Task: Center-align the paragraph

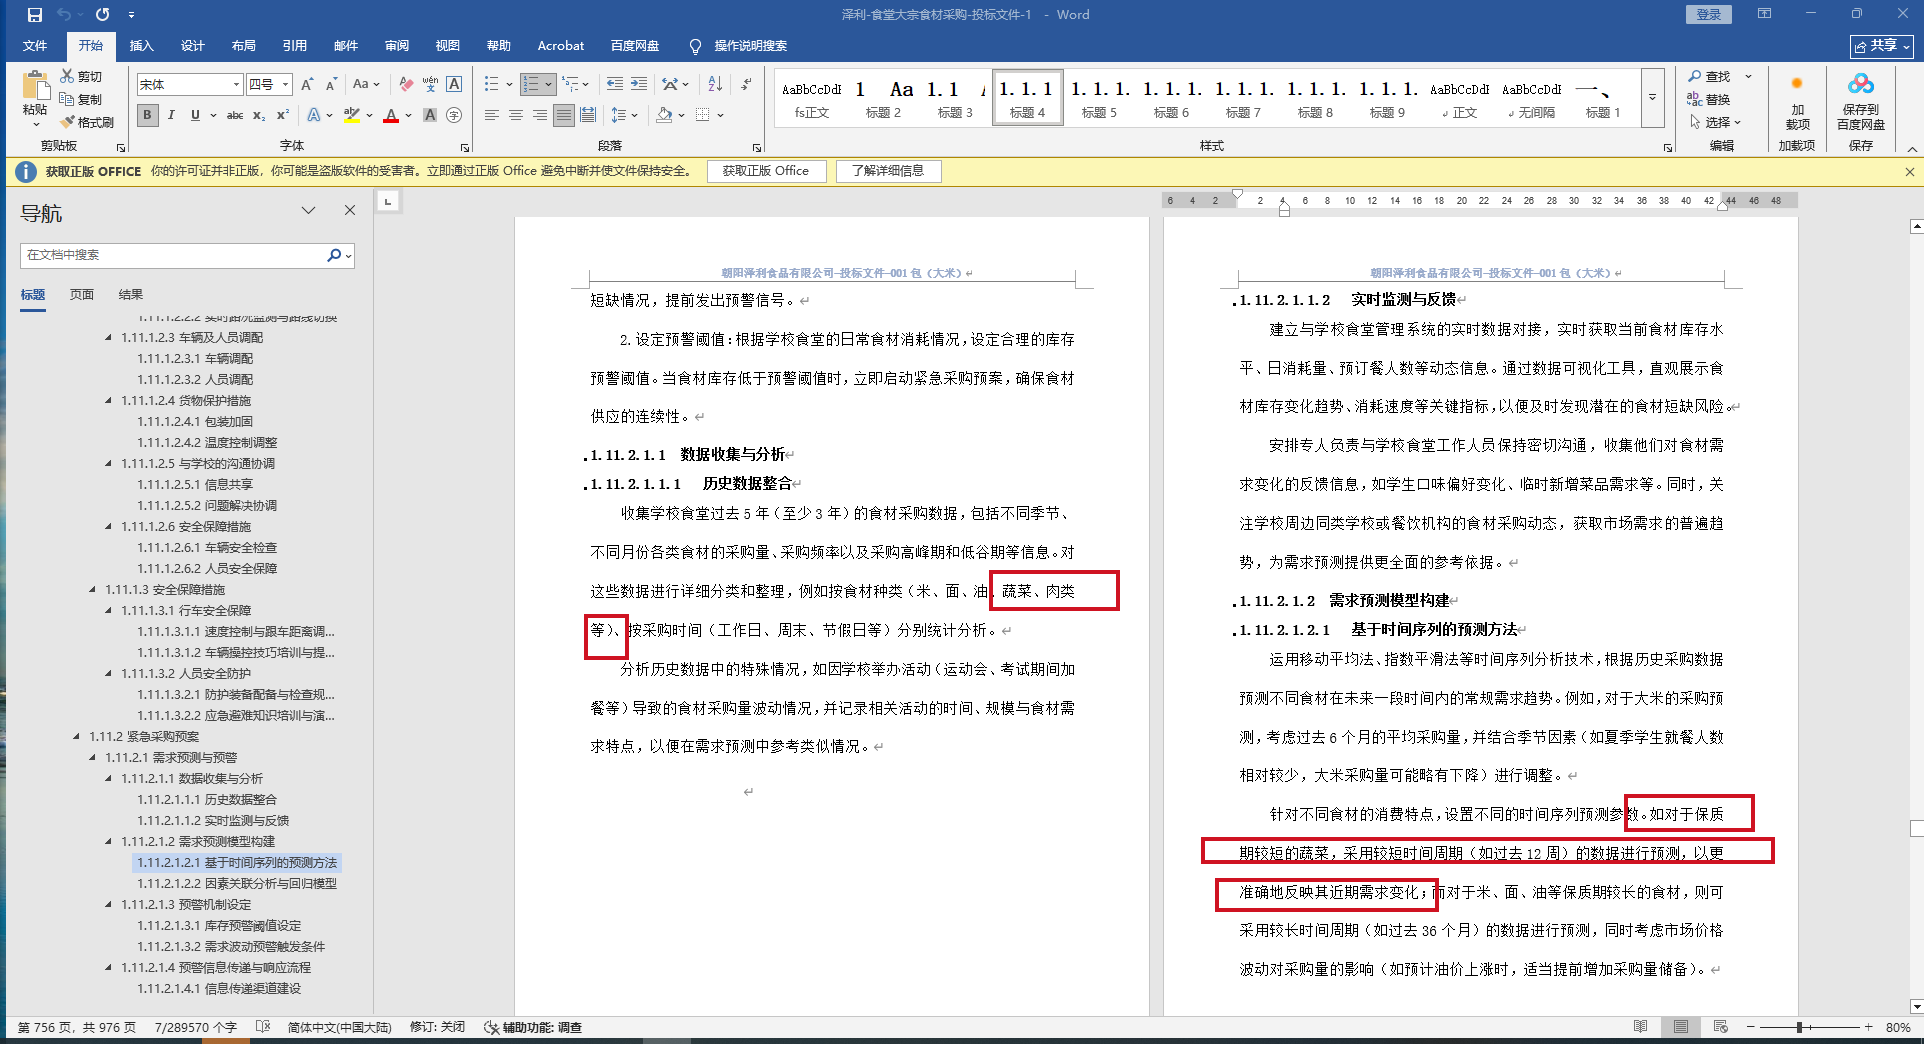Action: 516,115
